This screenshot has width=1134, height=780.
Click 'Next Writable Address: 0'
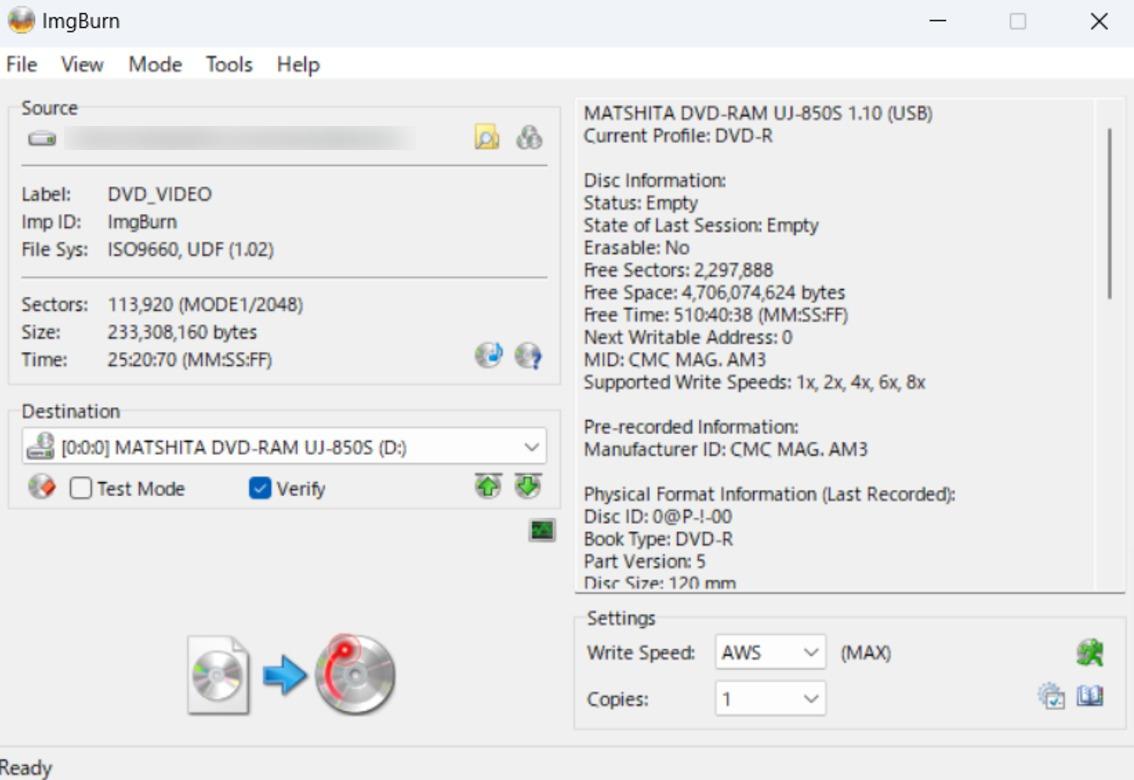688,338
